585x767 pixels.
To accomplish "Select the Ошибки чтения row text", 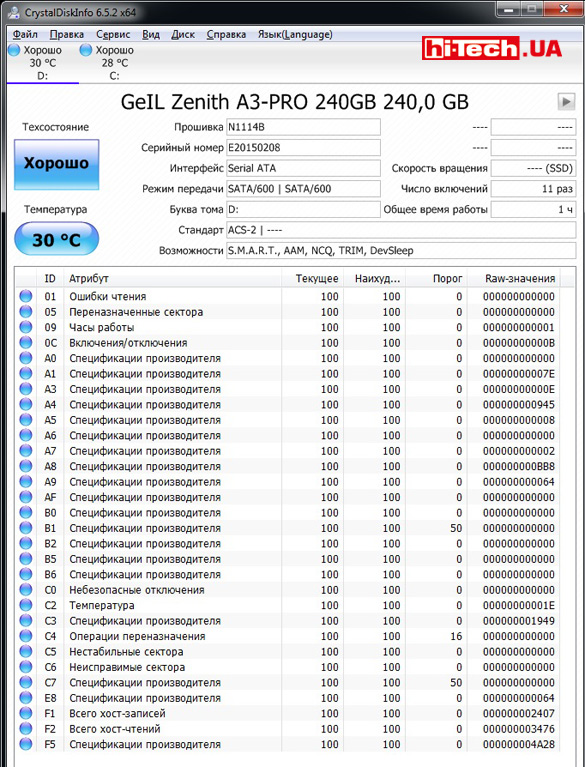I will pyautogui.click(x=108, y=296).
